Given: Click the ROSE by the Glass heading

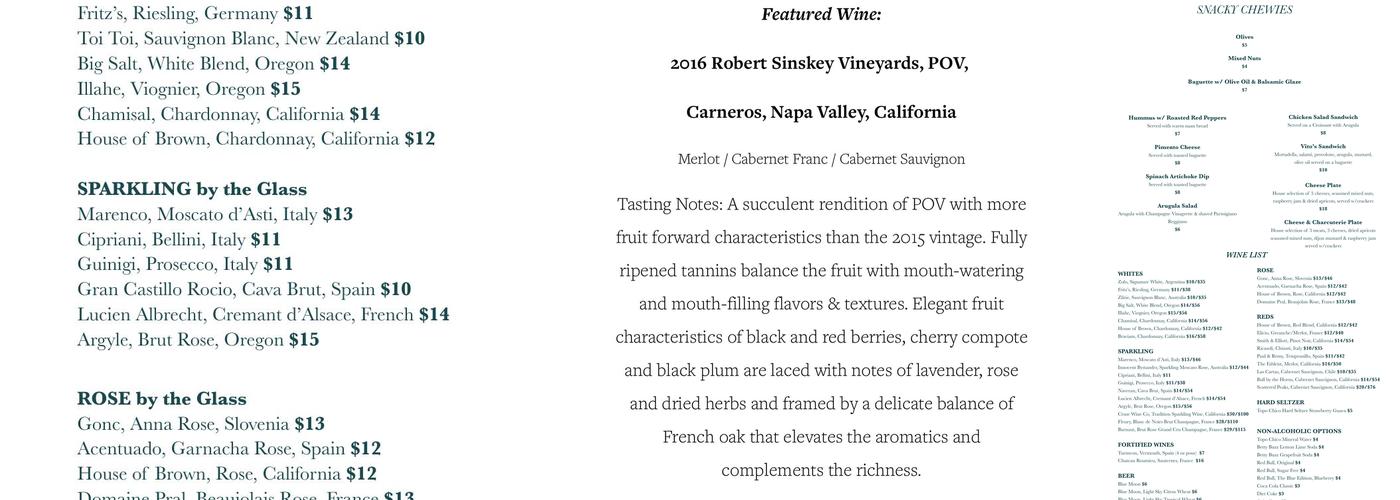Looking at the screenshot, I should pyautogui.click(x=162, y=399).
